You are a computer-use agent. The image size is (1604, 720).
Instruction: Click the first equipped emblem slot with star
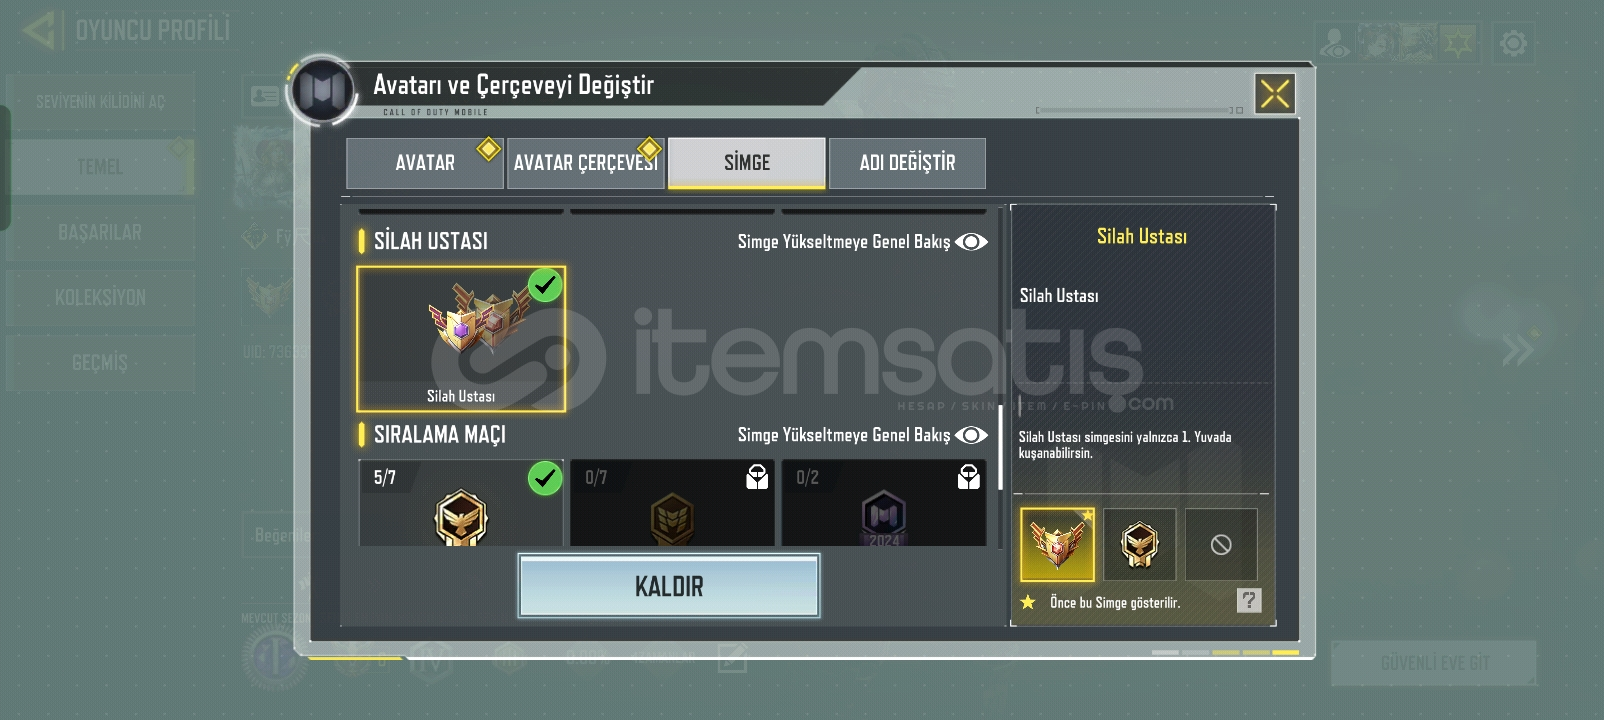point(1057,545)
